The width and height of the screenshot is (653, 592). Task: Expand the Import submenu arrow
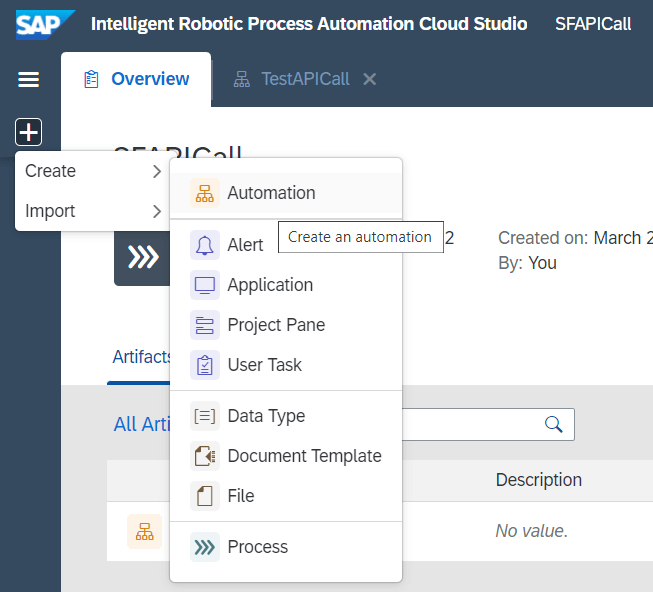[157, 211]
